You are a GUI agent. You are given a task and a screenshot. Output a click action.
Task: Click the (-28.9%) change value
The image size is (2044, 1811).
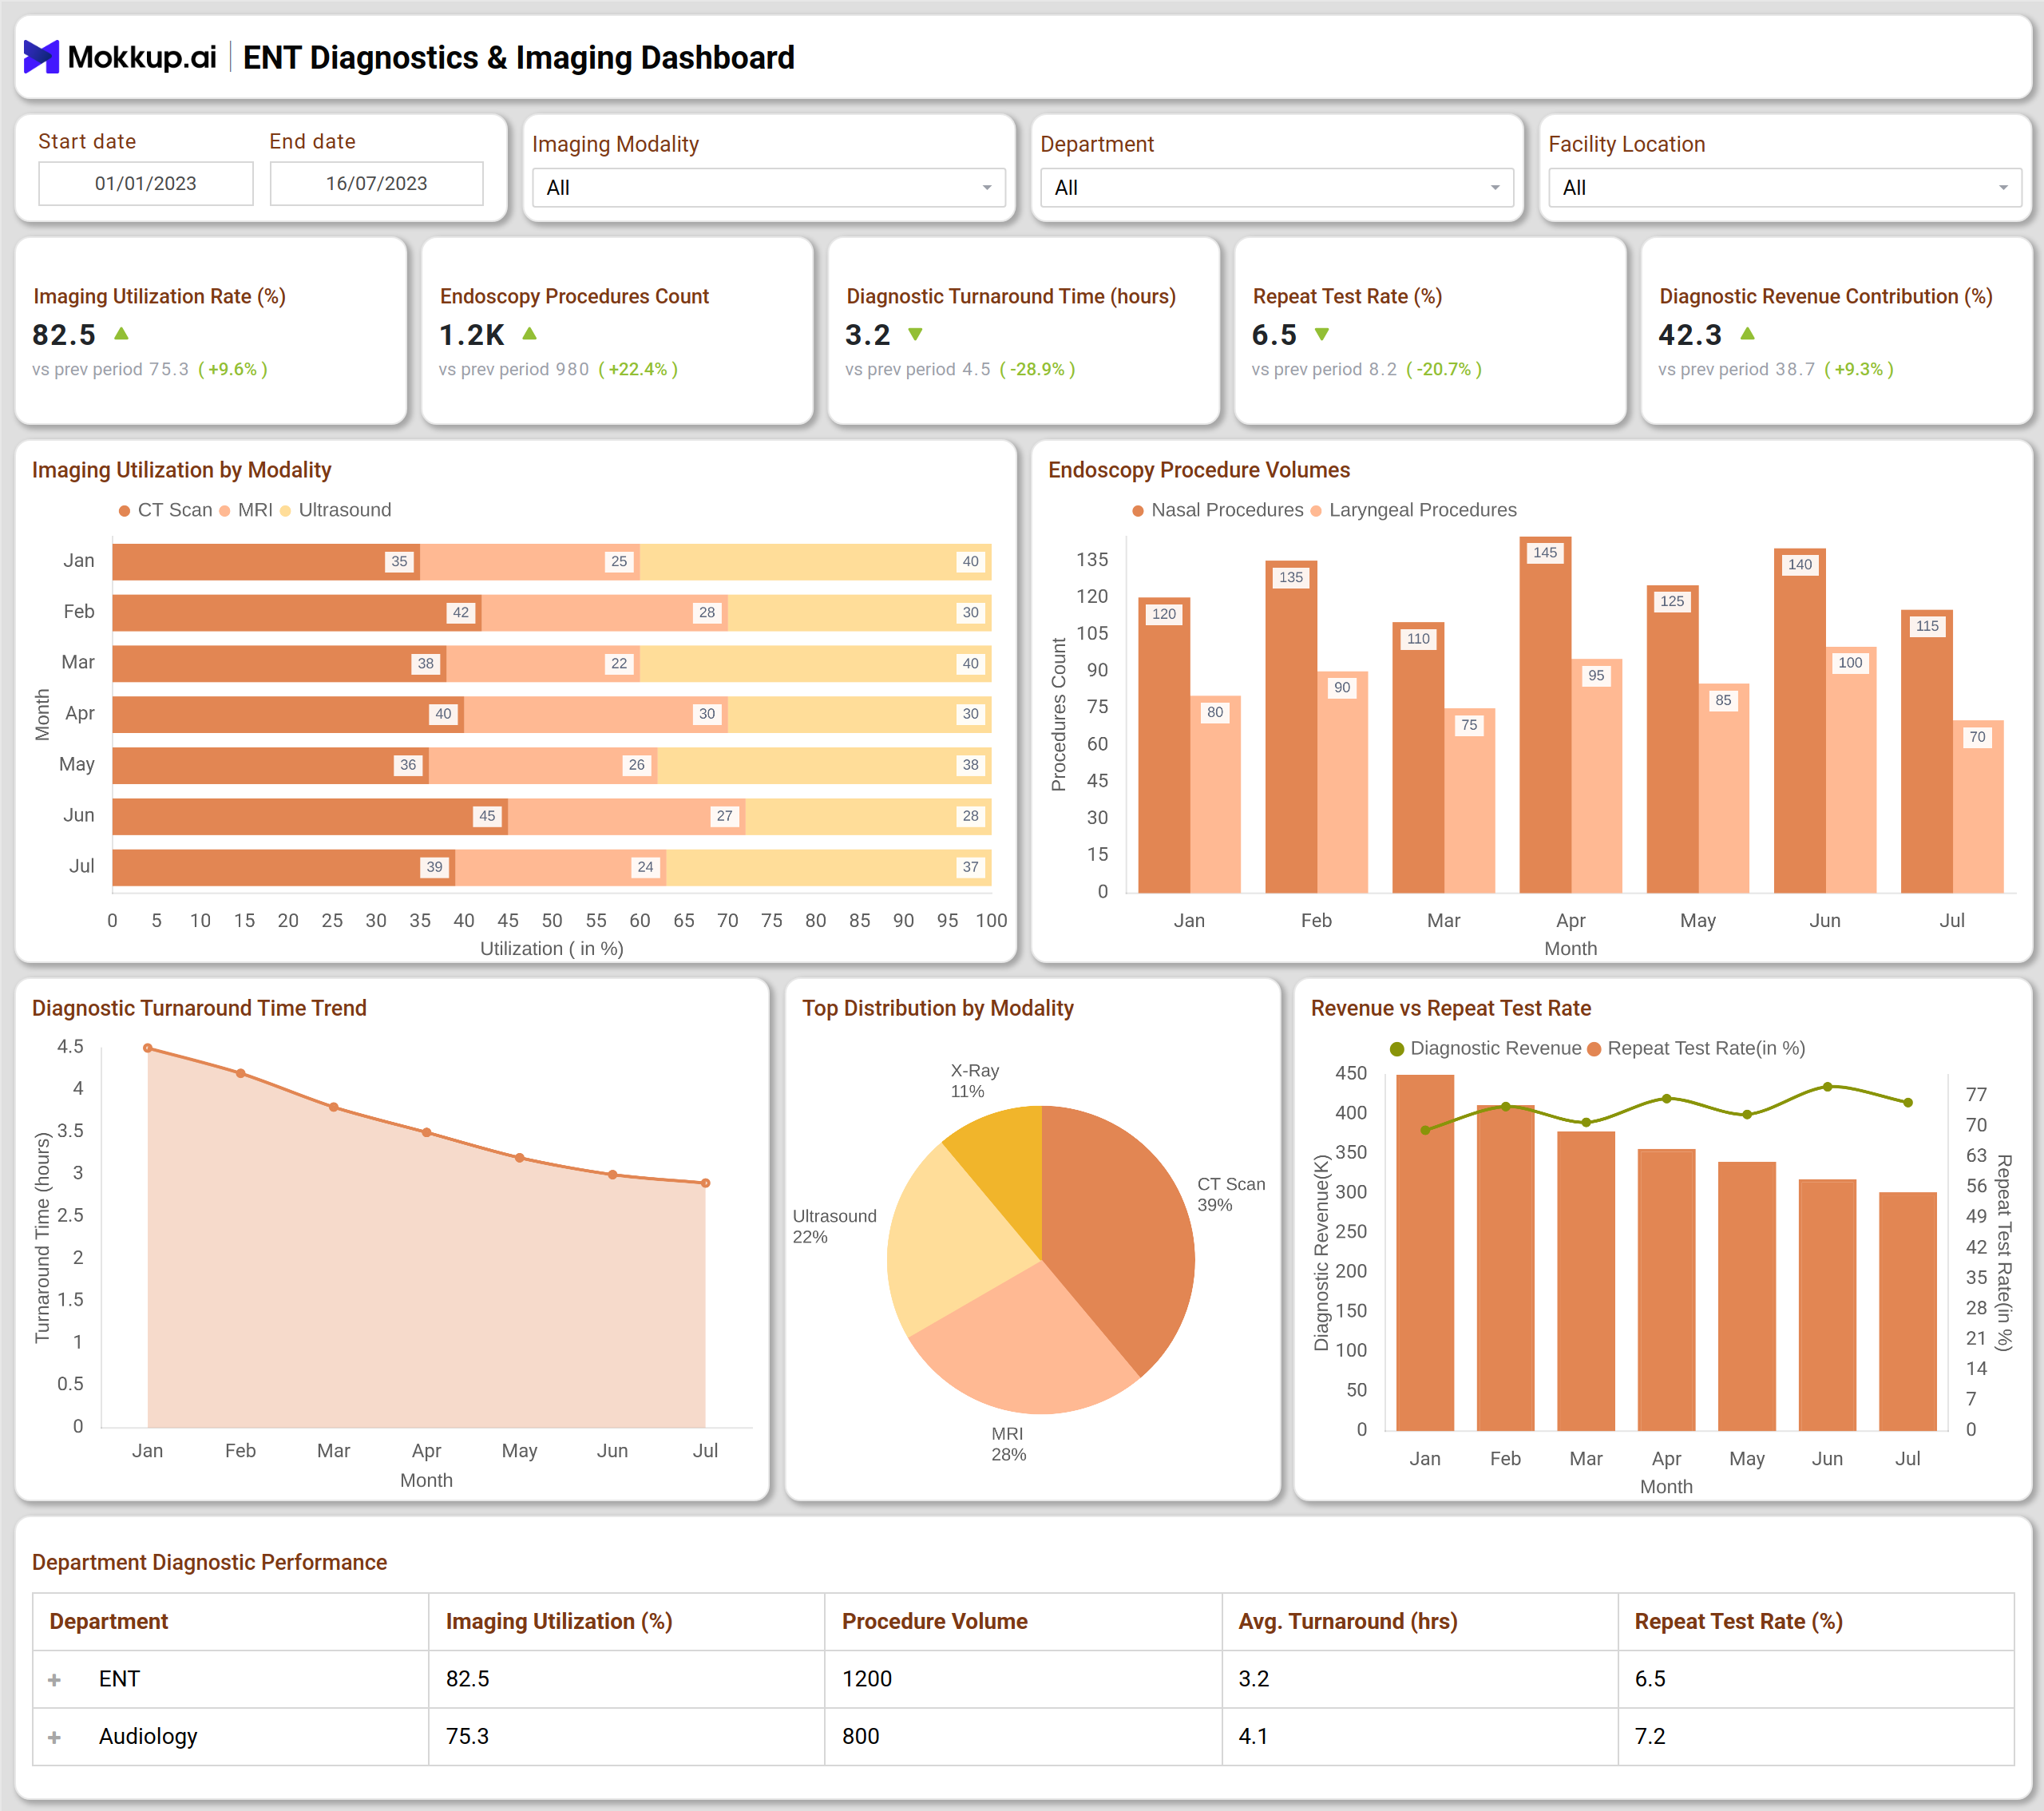pos(1037,370)
